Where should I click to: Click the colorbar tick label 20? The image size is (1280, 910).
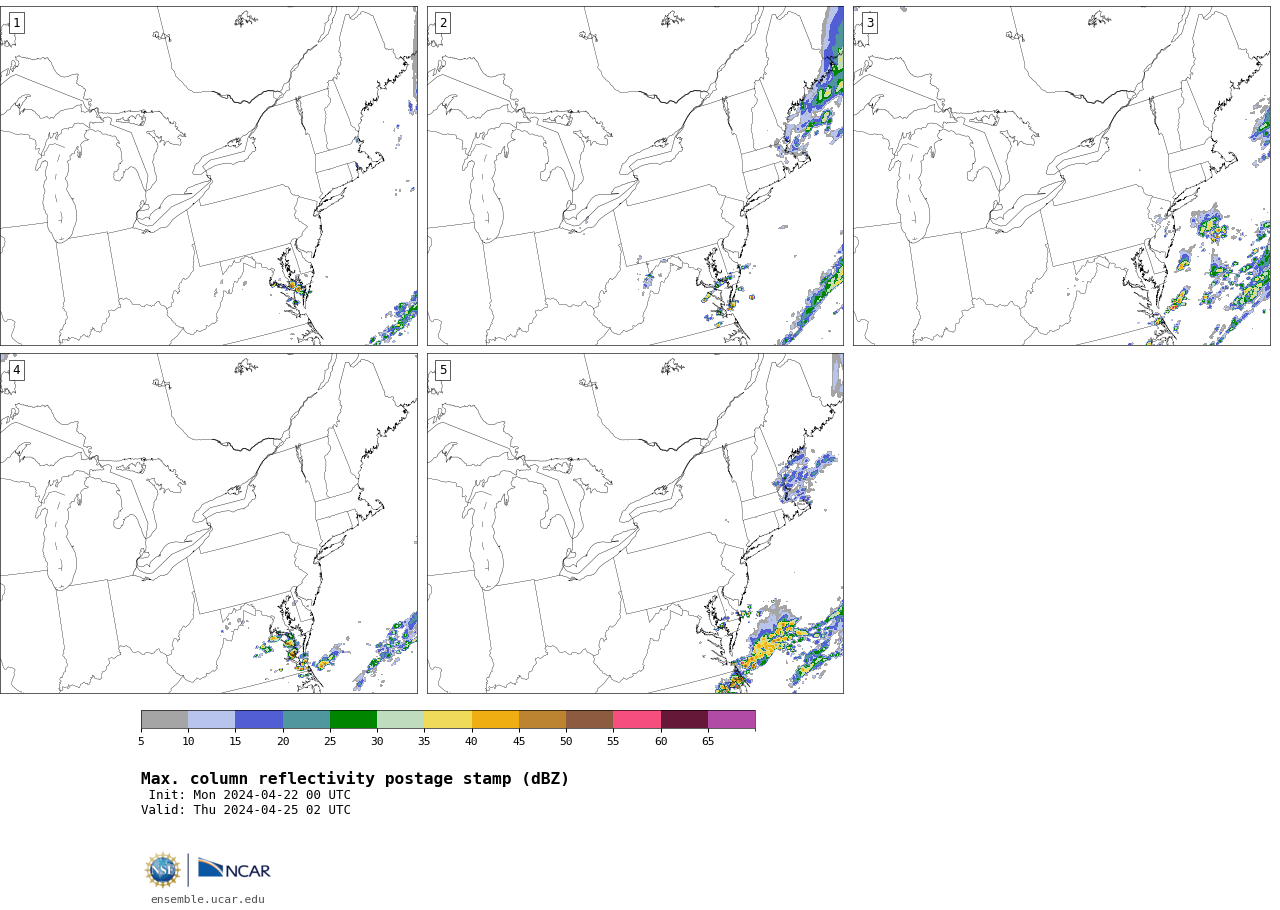click(x=283, y=741)
